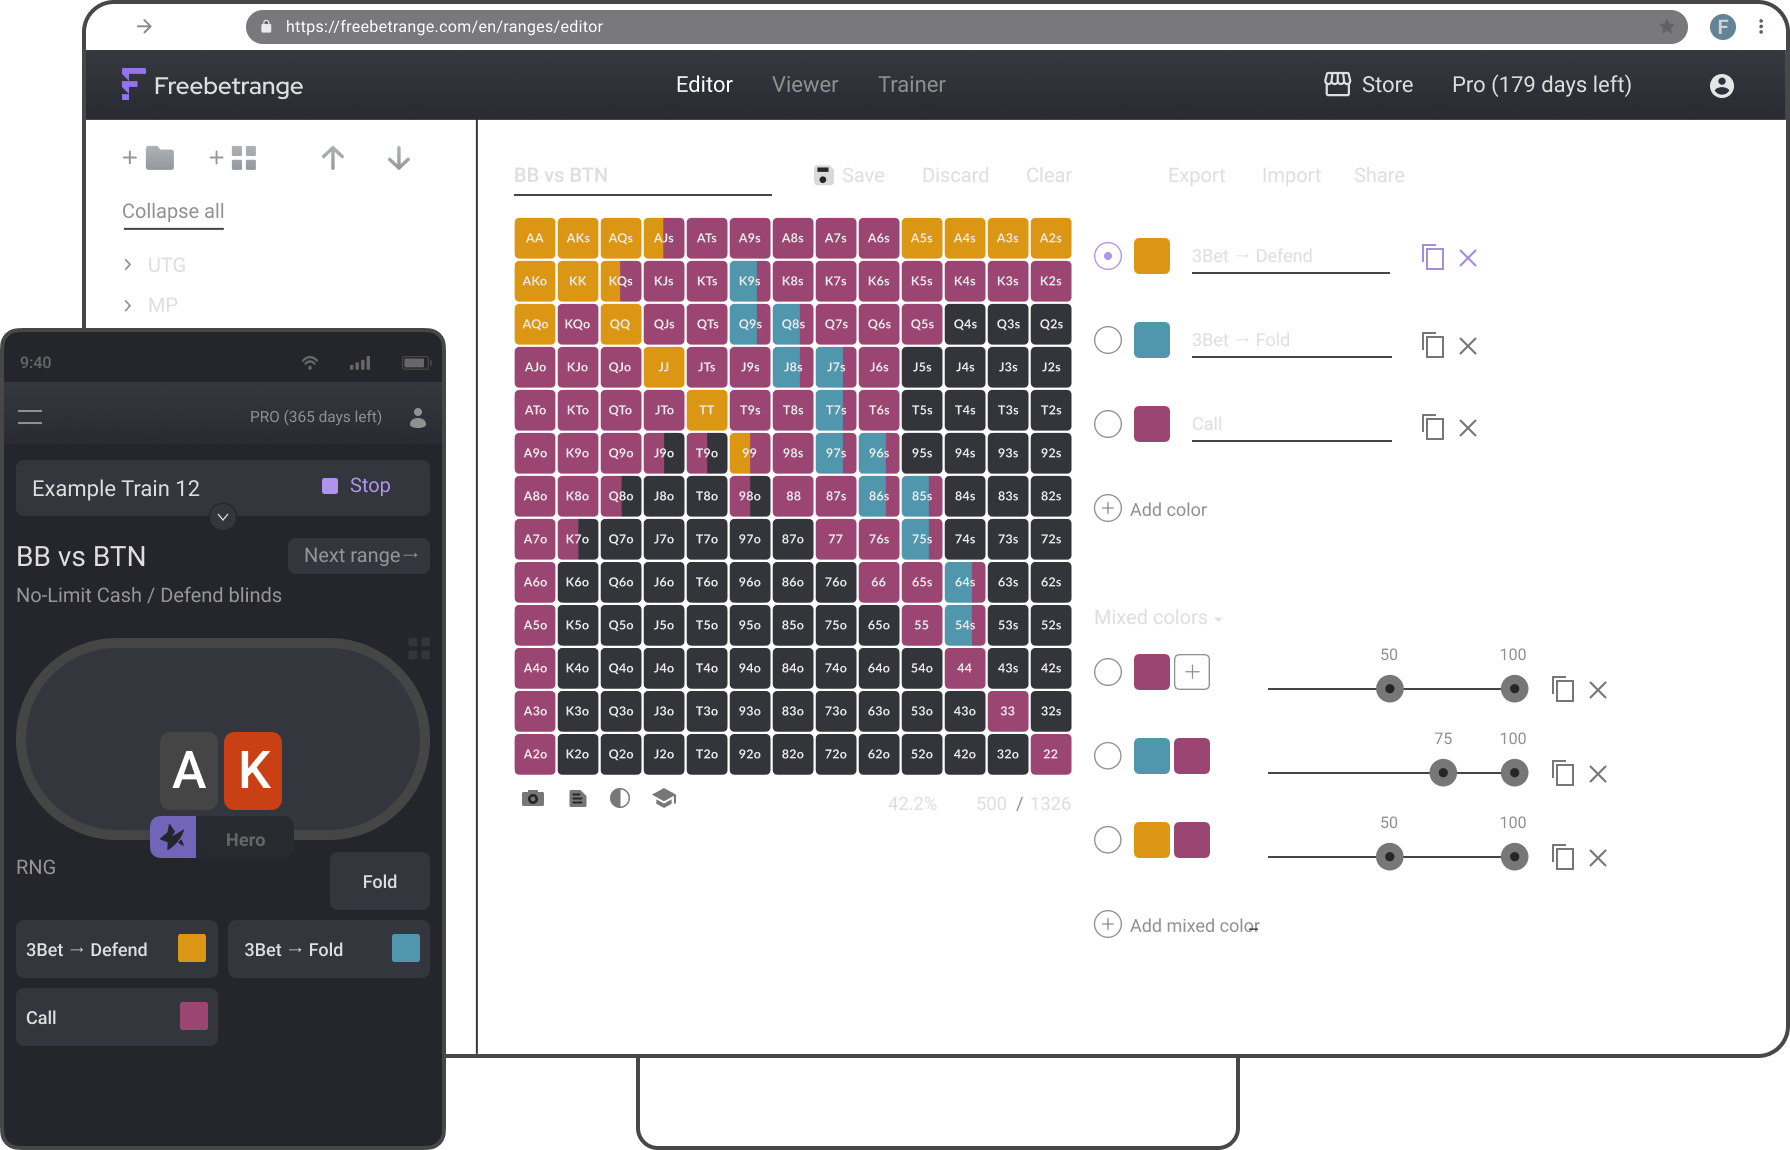The width and height of the screenshot is (1790, 1150).
Task: Take a screenshot of the range grid
Action: pyautogui.click(x=533, y=798)
